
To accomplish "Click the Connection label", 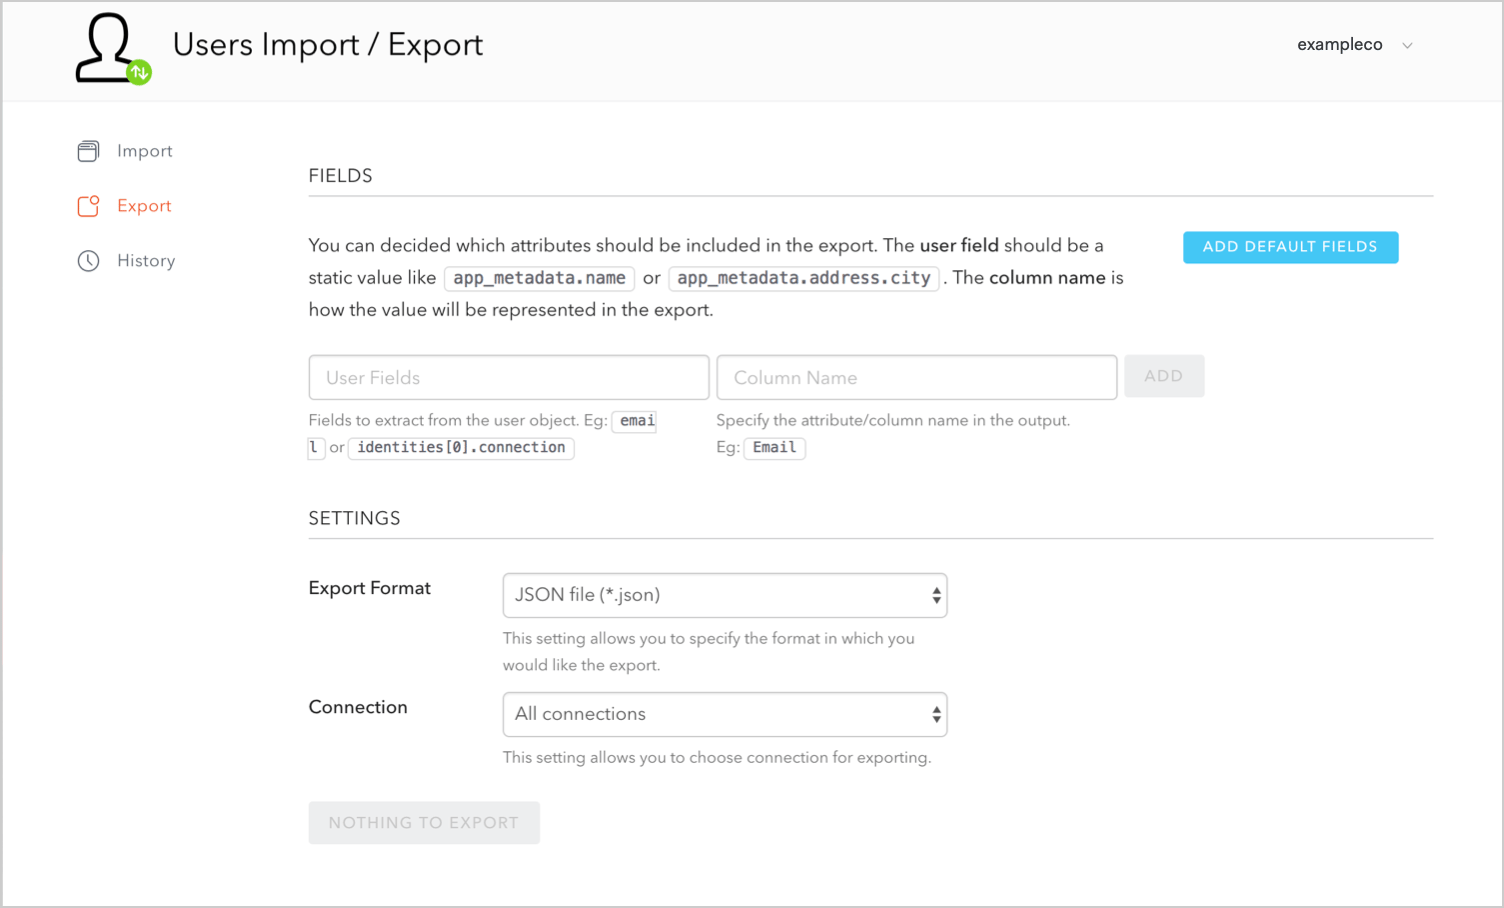I will tap(358, 707).
